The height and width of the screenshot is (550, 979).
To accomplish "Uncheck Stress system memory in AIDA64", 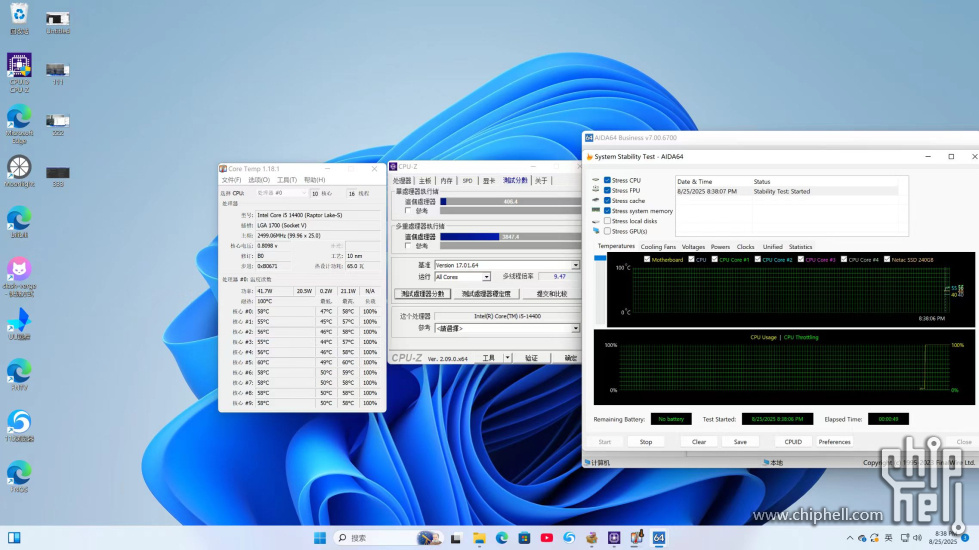I will [x=607, y=211].
